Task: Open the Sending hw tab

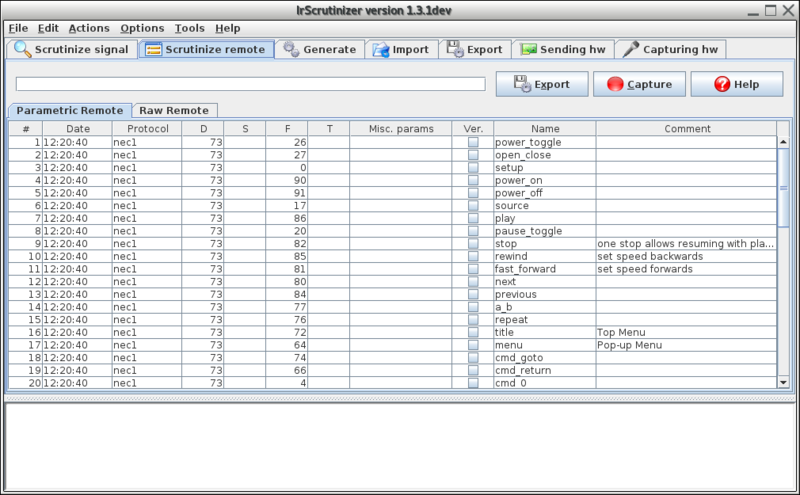Action: click(562, 49)
